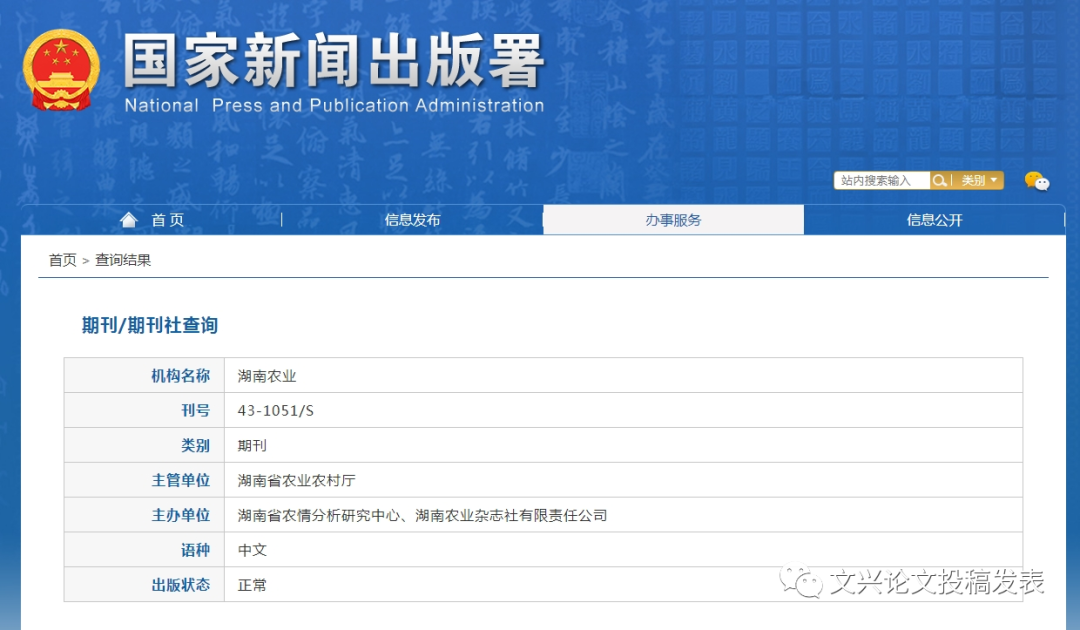
Task: Click the 出版状态 row label
Action: (x=180, y=585)
